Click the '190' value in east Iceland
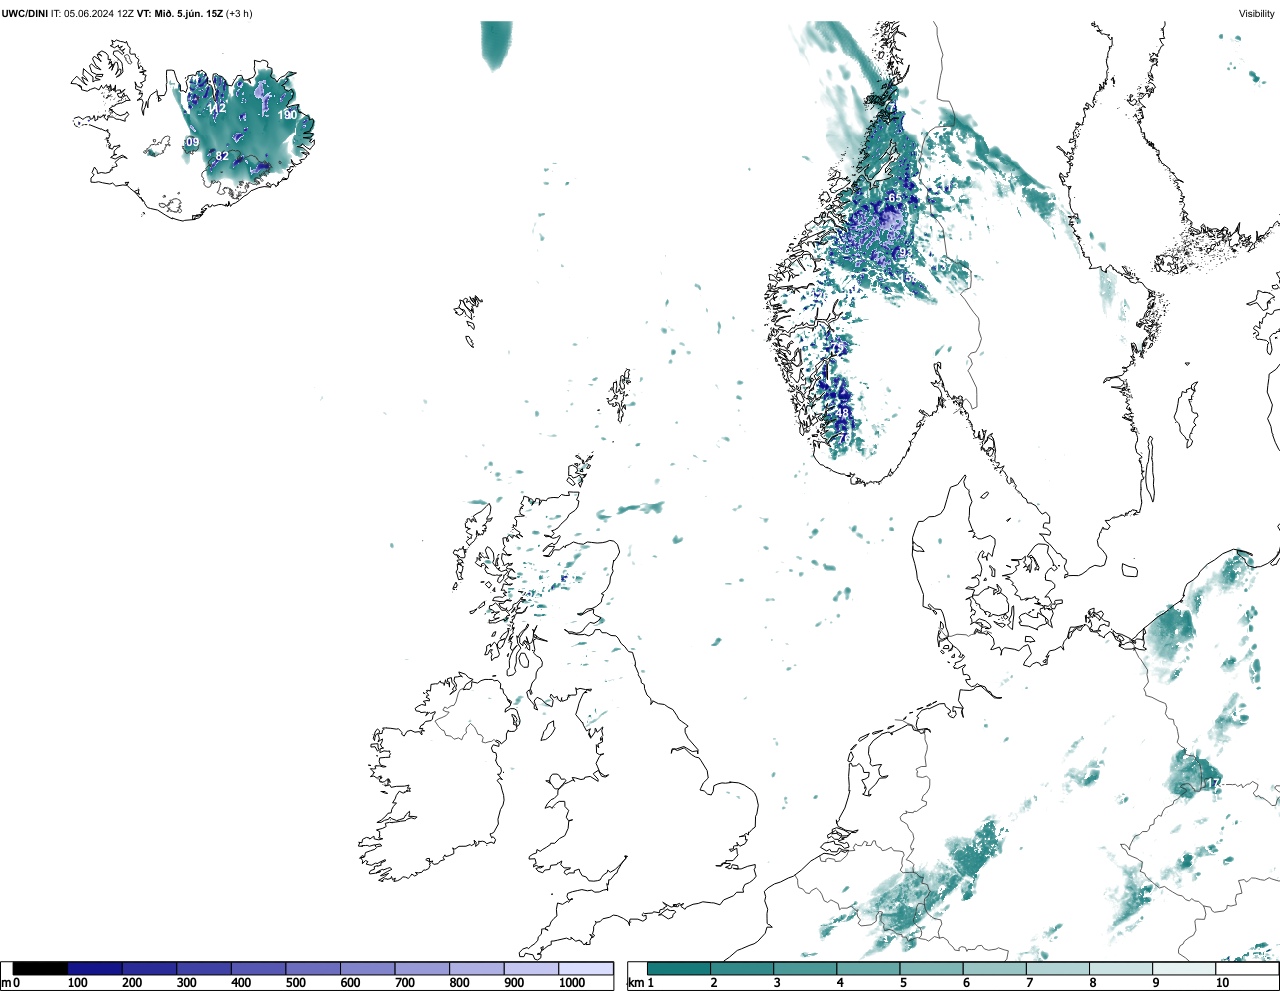The height and width of the screenshot is (991, 1280). coord(287,115)
